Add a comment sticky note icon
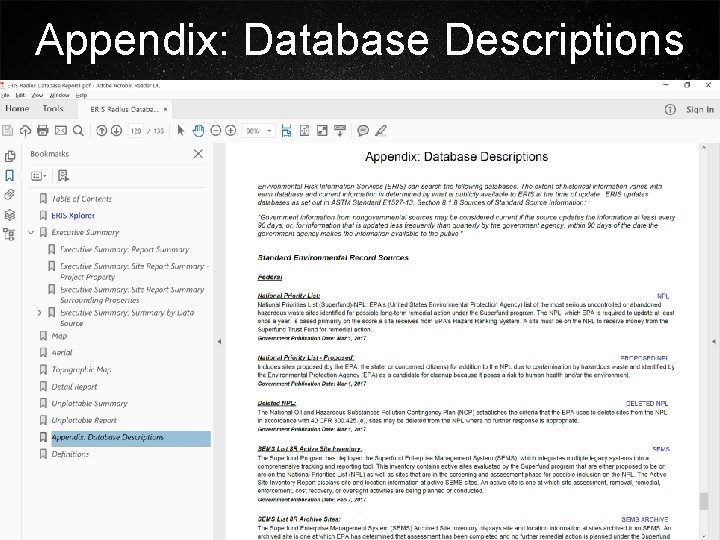 363,131
